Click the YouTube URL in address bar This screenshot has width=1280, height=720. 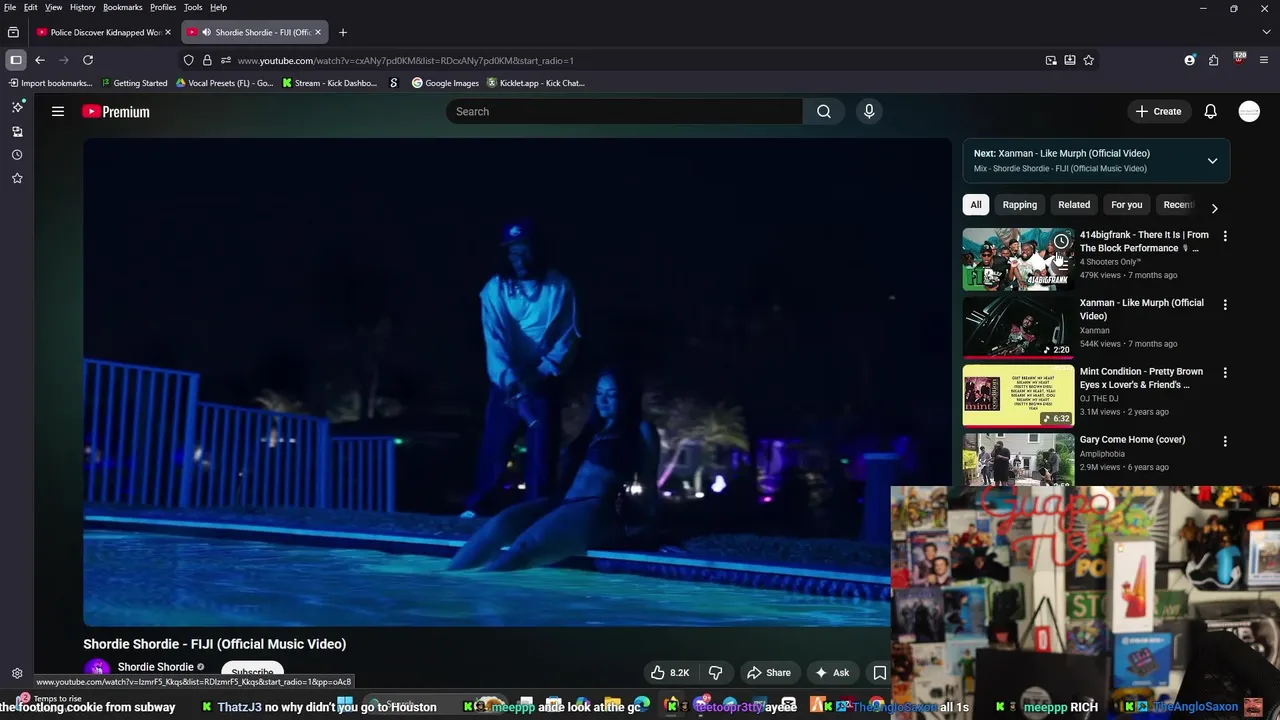pos(405,61)
